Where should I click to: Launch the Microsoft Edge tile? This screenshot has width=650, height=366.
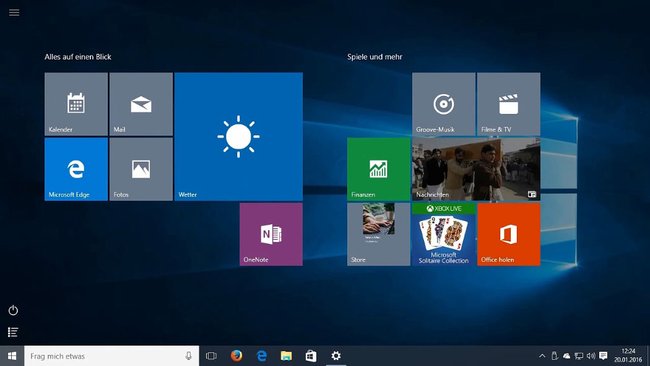point(76,169)
